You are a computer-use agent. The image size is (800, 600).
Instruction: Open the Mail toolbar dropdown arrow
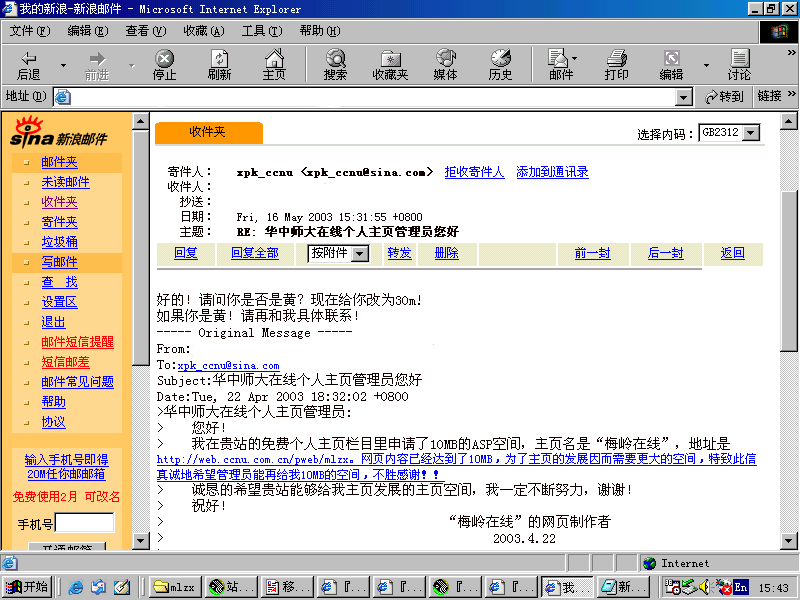[x=575, y=58]
